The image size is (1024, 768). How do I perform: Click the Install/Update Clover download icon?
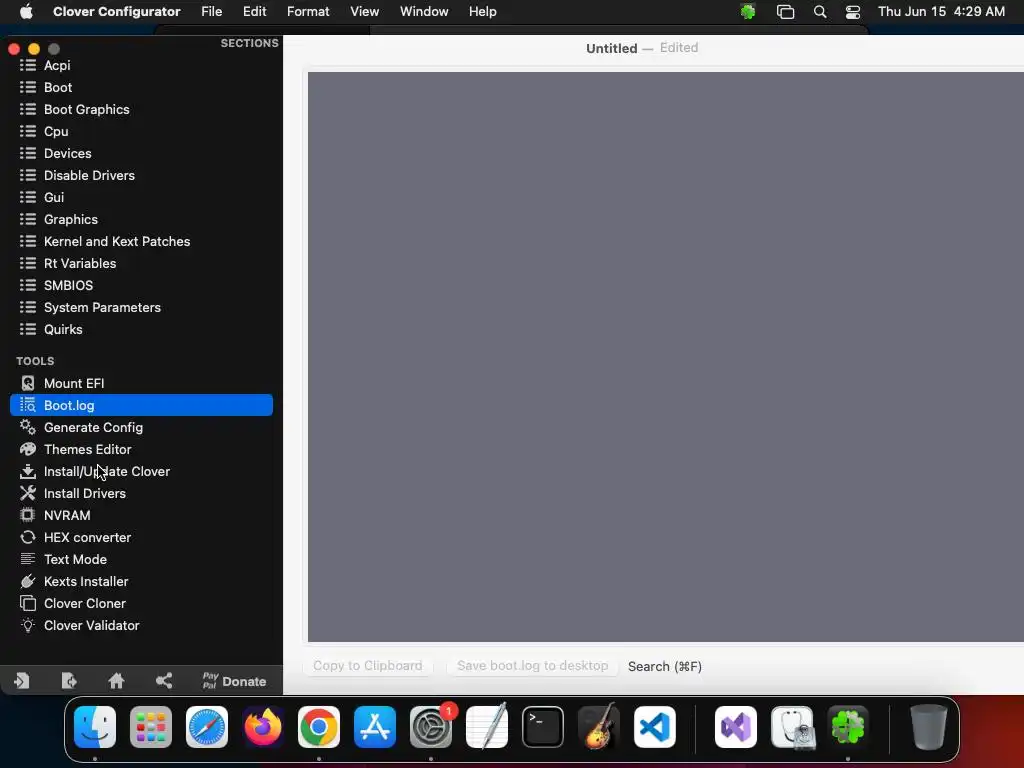[x=27, y=472]
